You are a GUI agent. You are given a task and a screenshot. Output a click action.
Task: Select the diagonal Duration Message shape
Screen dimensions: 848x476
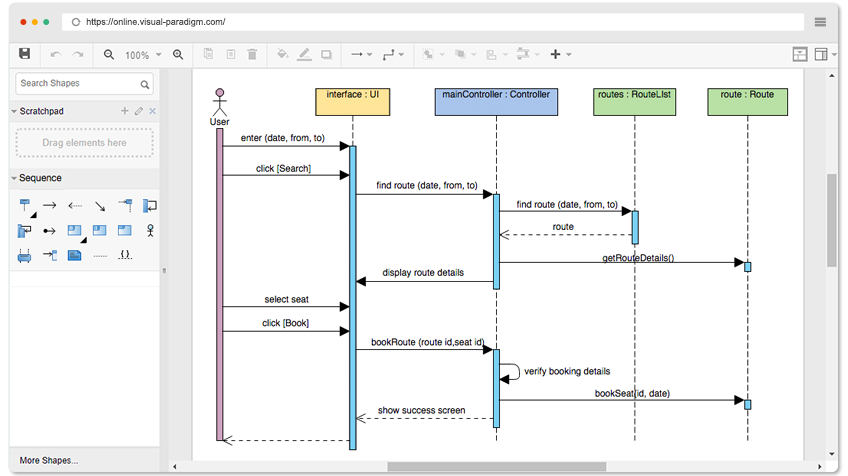100,206
